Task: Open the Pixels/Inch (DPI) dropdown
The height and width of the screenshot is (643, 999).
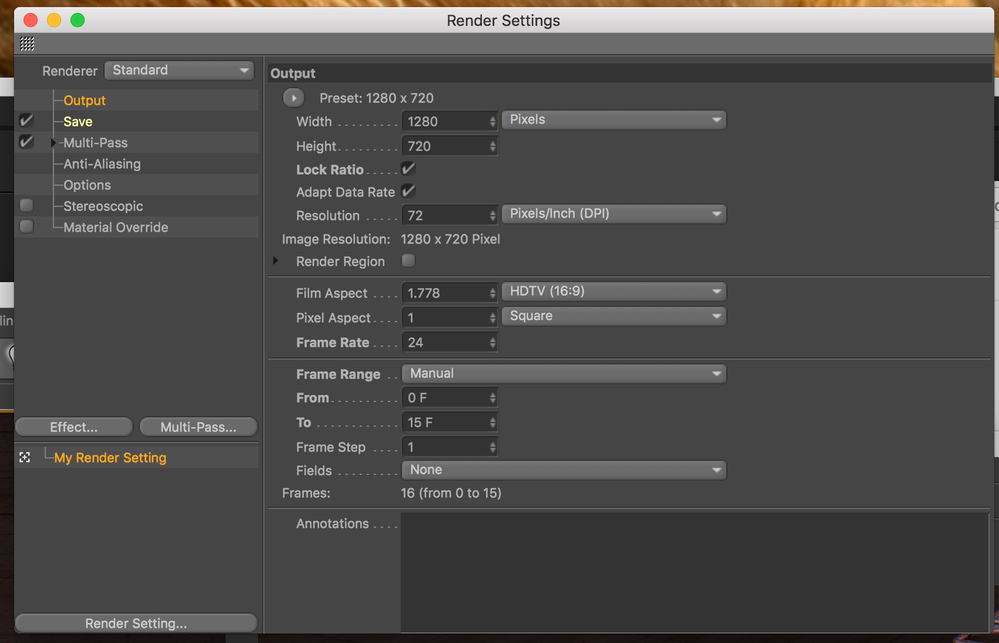Action: [614, 213]
